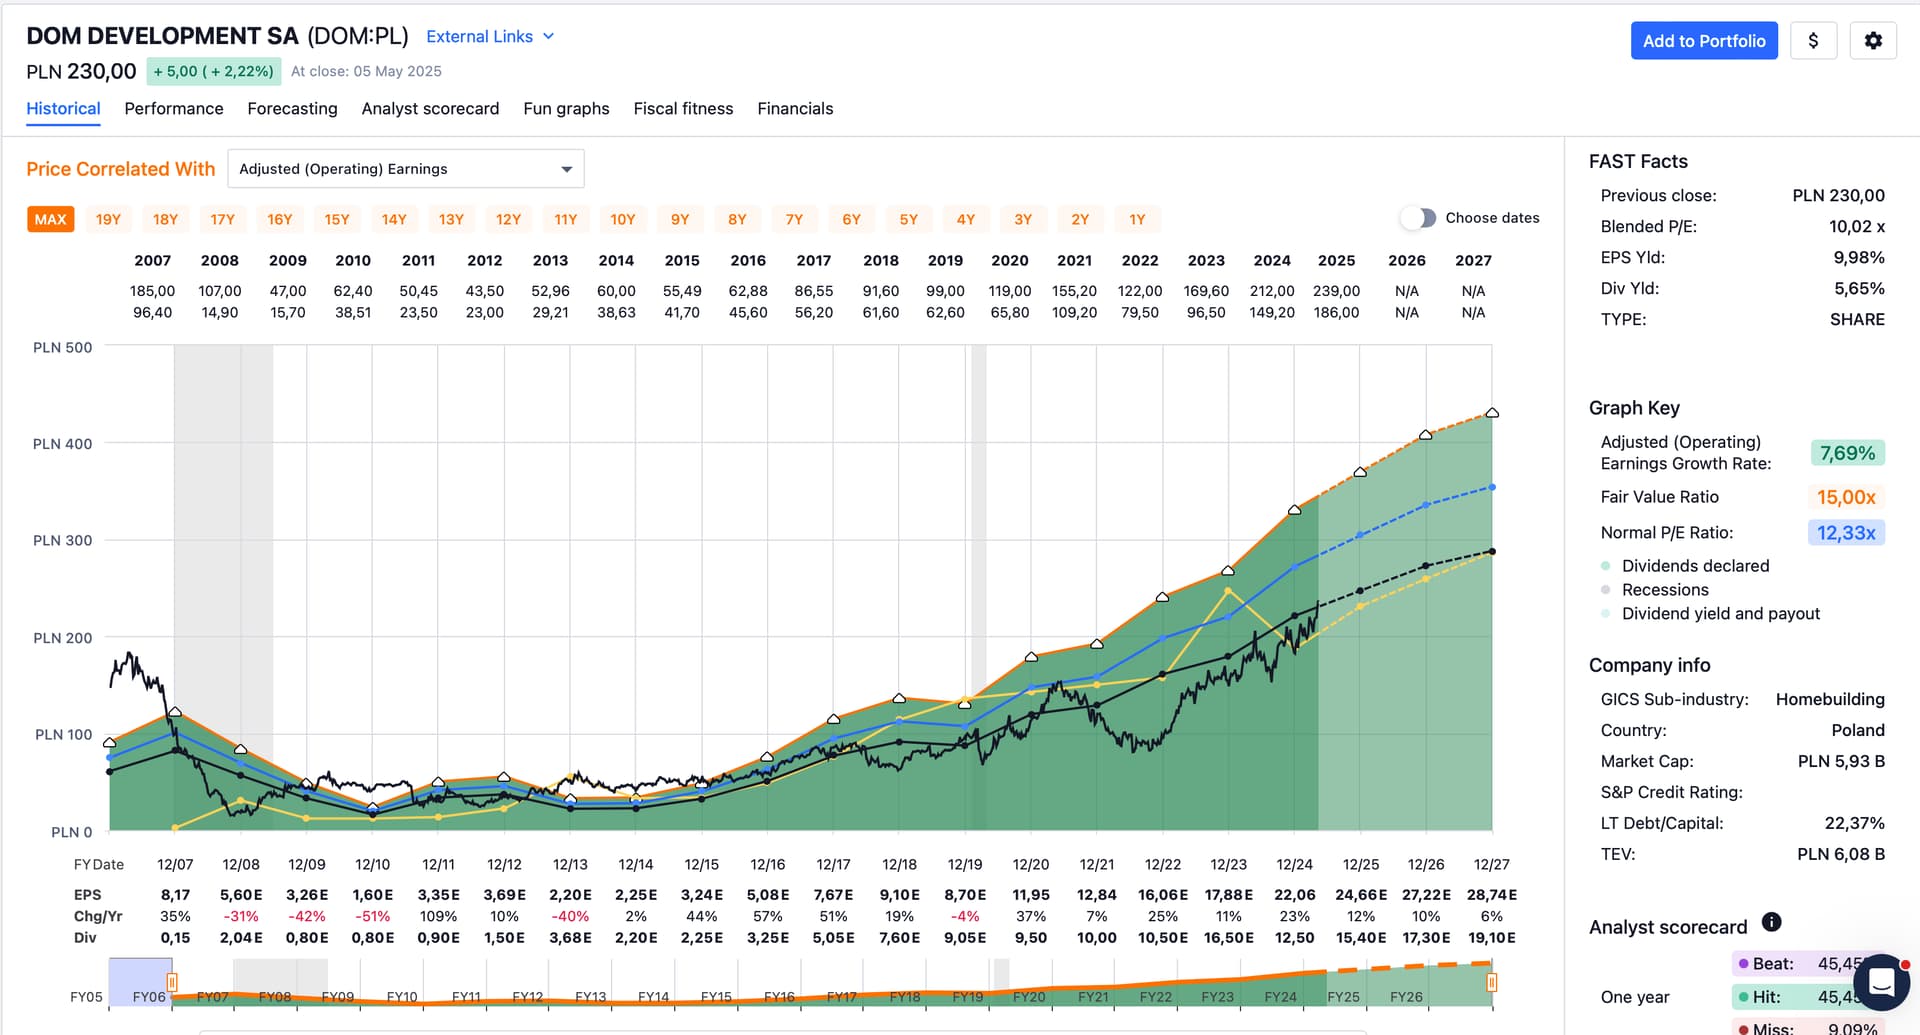Select the 18Y time range
Viewport: 1920px width, 1035px height.
[165, 219]
